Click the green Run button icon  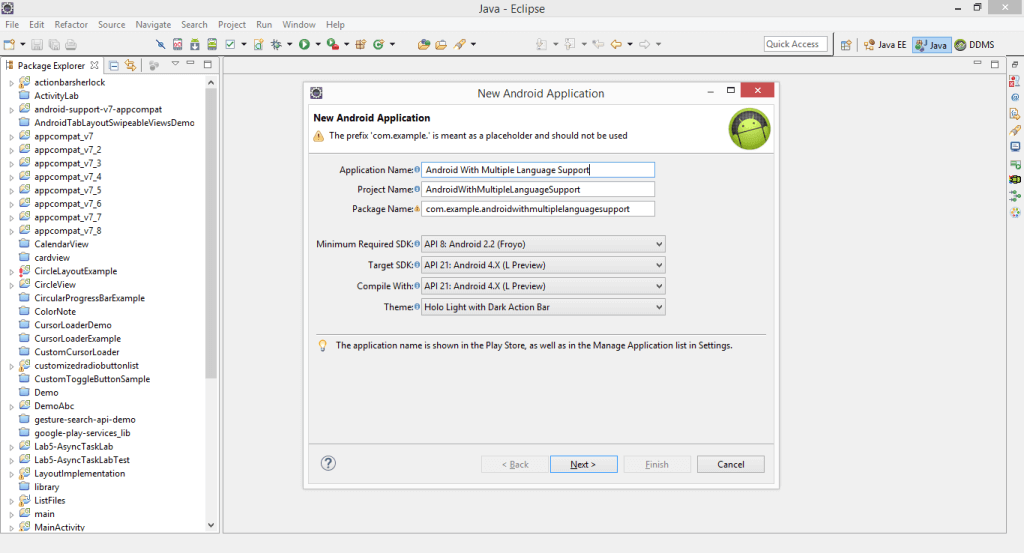pos(304,44)
